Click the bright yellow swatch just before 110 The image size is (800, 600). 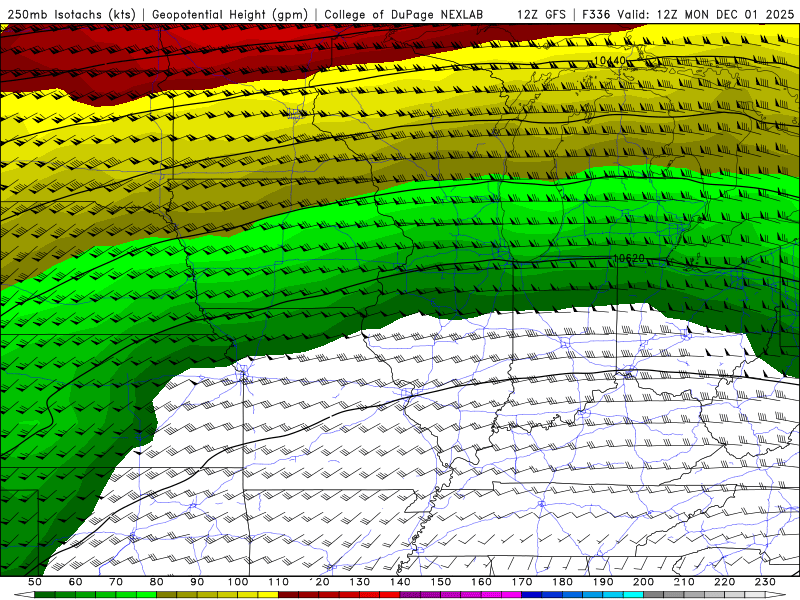tap(268, 595)
